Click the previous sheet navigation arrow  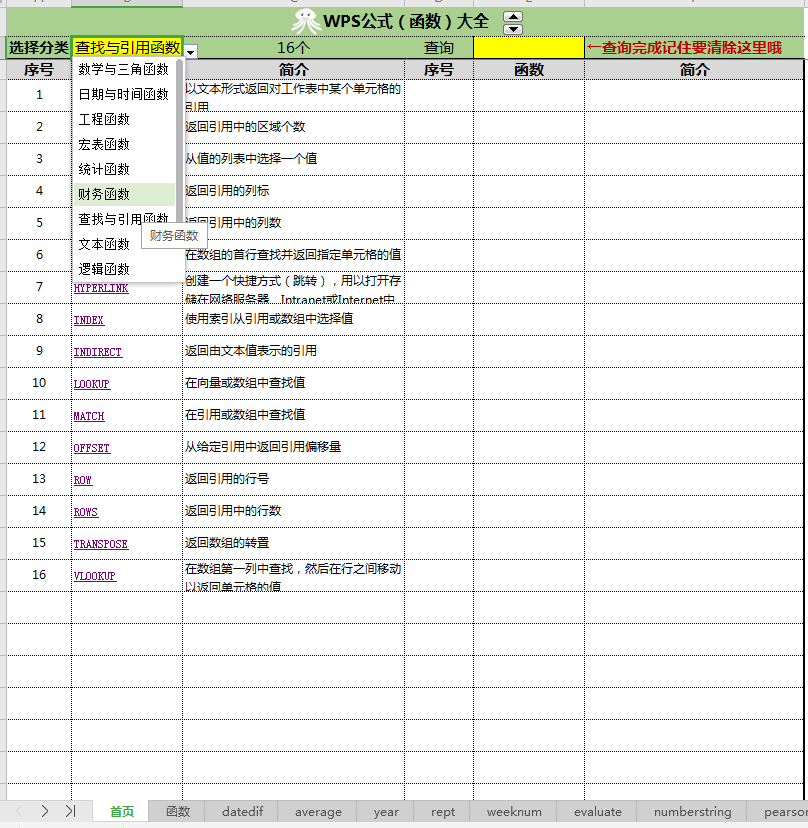pos(20,811)
